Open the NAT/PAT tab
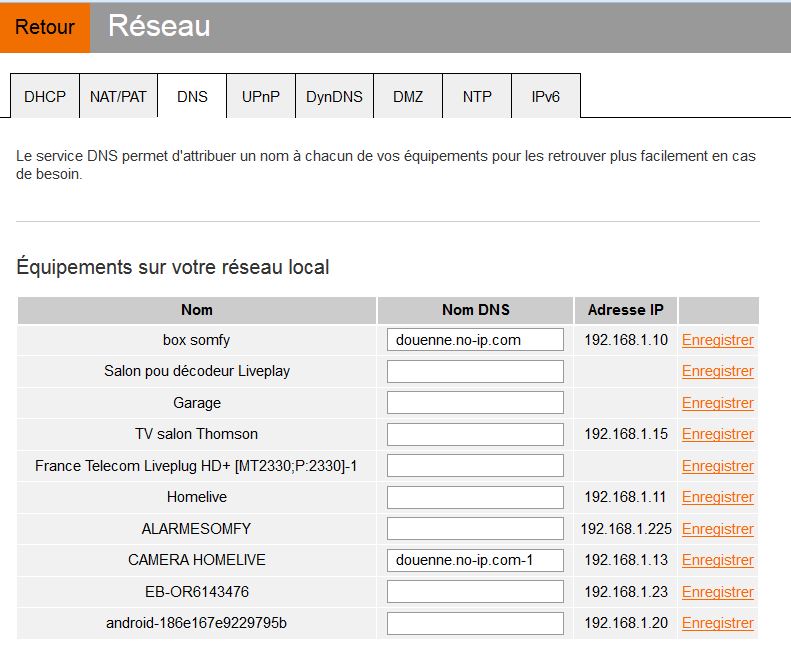 click(118, 96)
